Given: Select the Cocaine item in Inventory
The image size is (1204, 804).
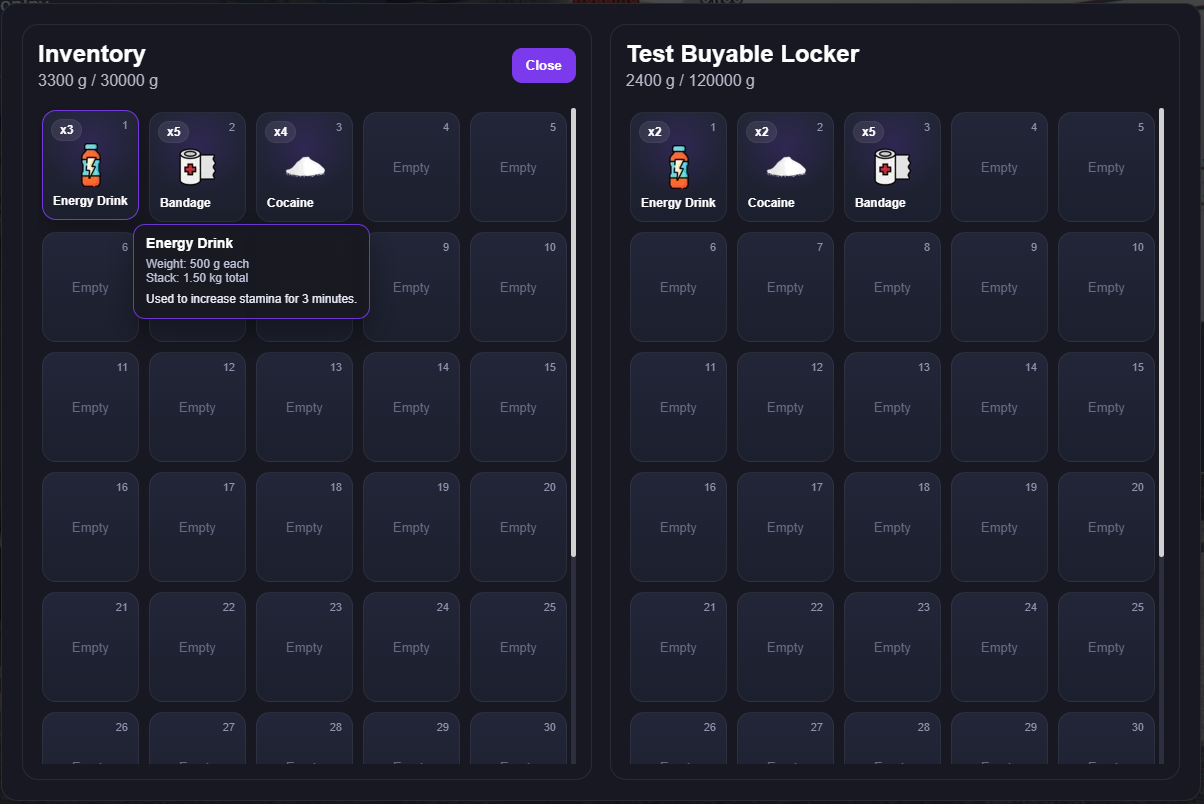Looking at the screenshot, I should [x=304, y=167].
